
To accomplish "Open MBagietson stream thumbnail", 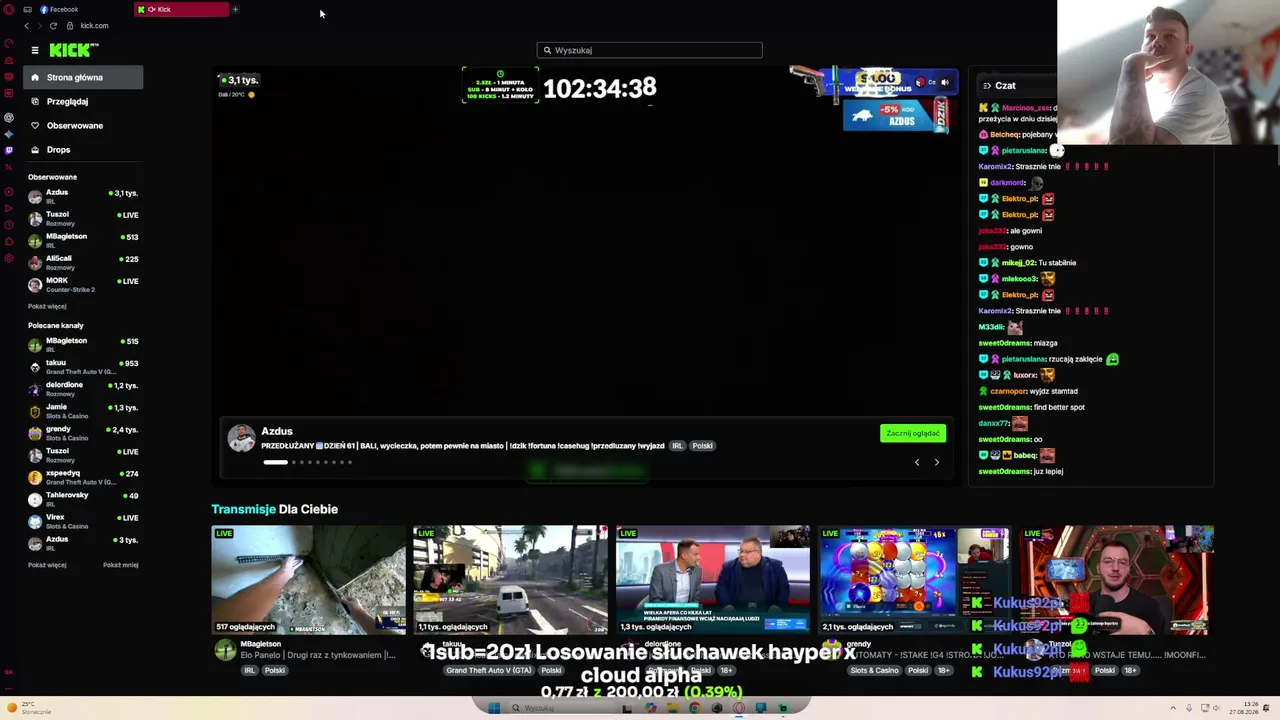I will (x=309, y=580).
